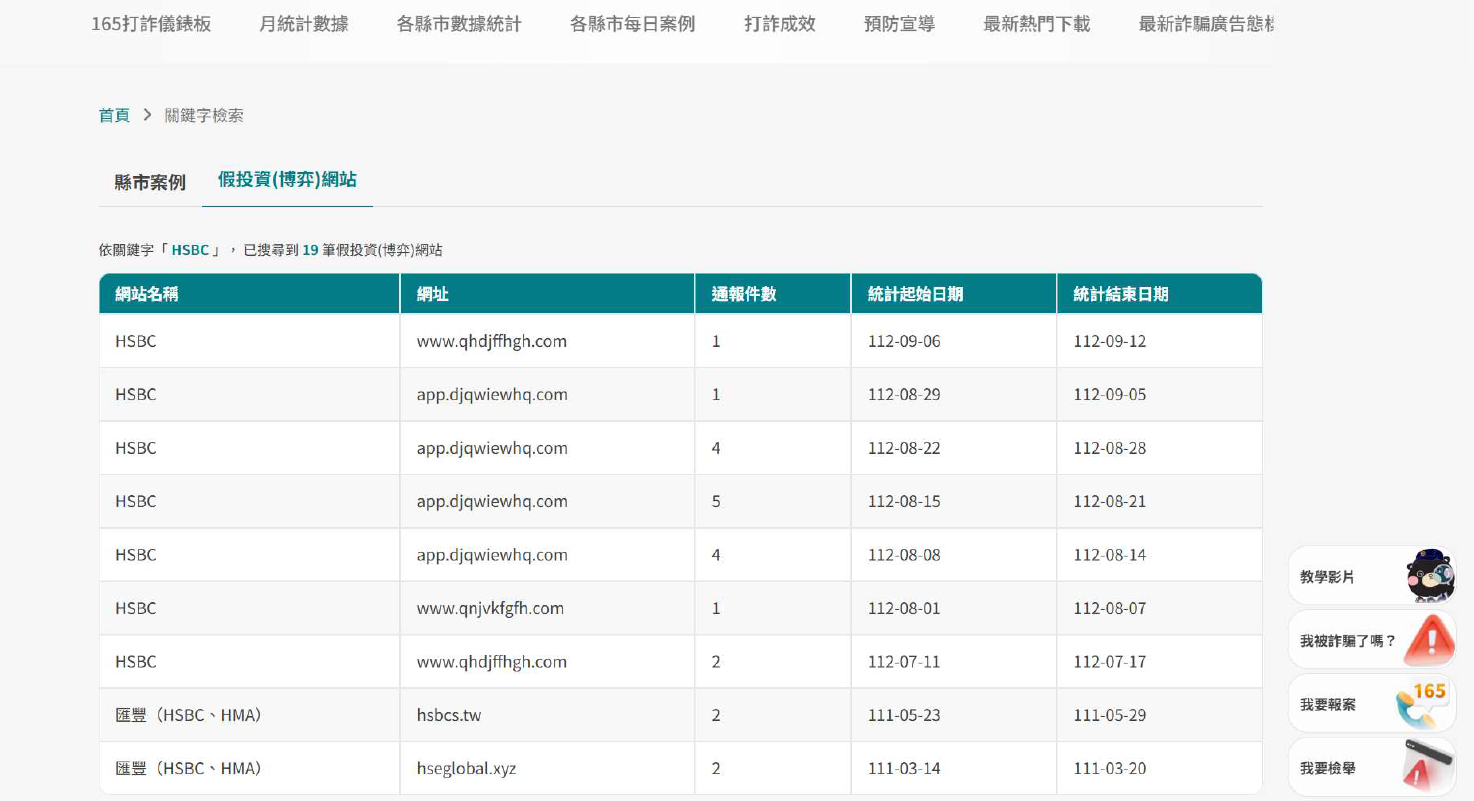The image size is (1474, 801).
Task: Switch to the 縣市案例 tab
Action: [x=150, y=182]
